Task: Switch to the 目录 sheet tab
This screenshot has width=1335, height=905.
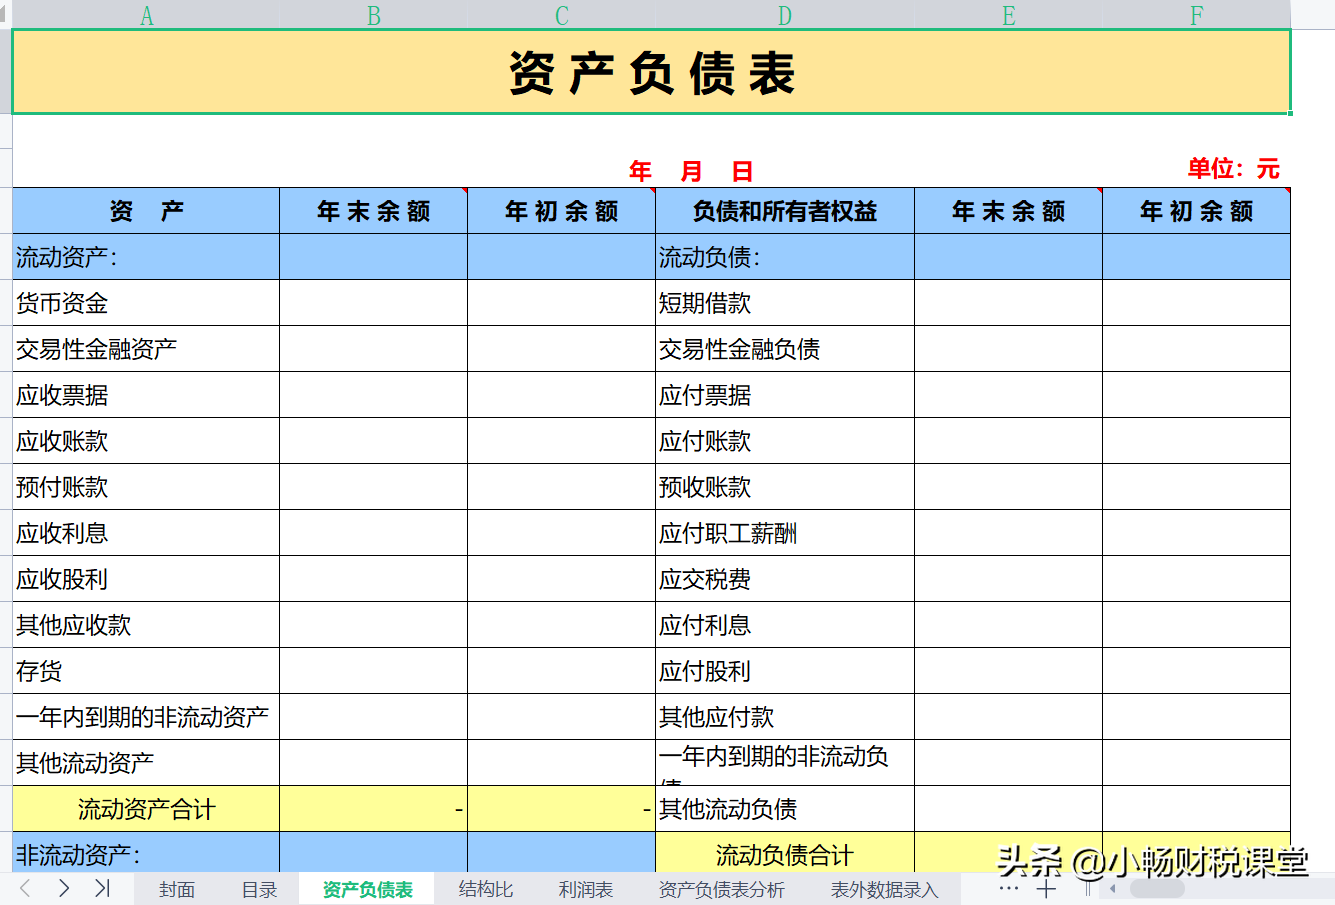Action: [259, 890]
